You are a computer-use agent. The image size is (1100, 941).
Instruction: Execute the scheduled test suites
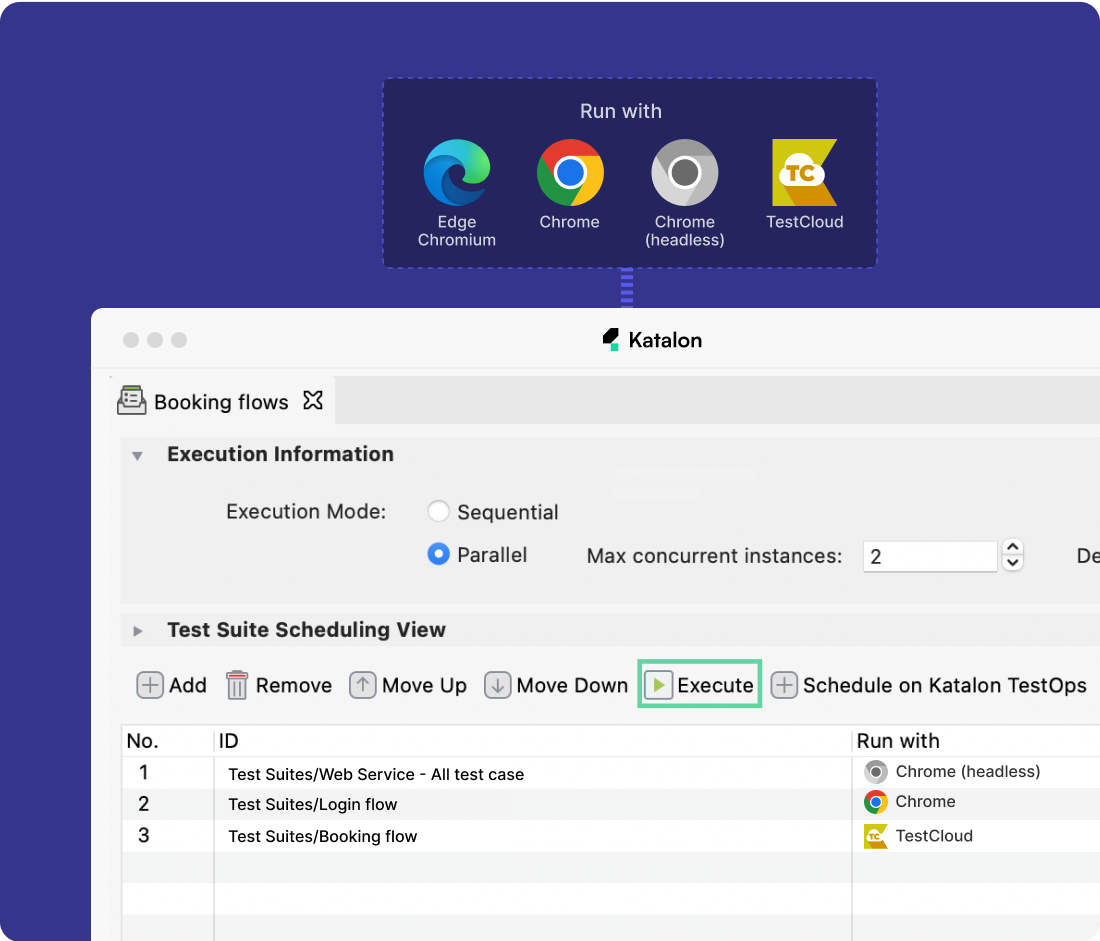coord(699,684)
